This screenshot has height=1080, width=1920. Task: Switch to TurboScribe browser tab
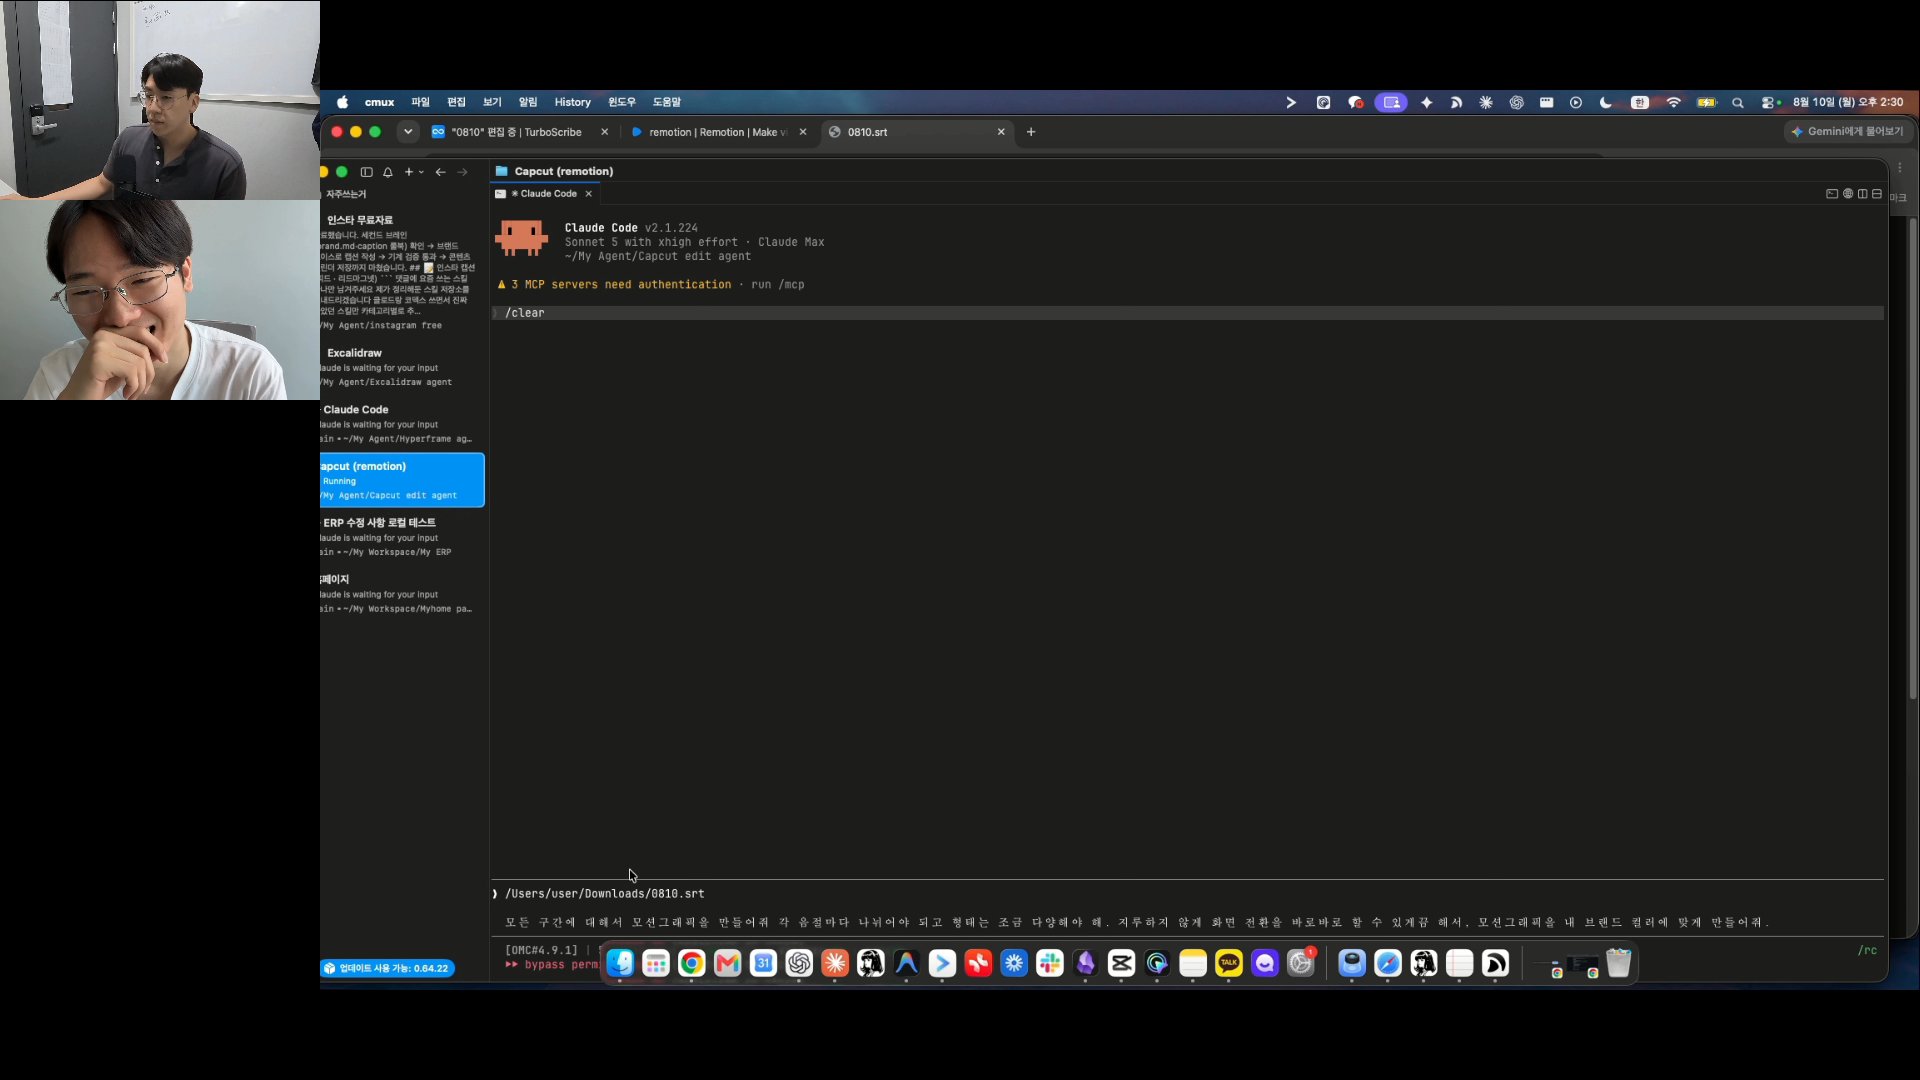(516, 132)
